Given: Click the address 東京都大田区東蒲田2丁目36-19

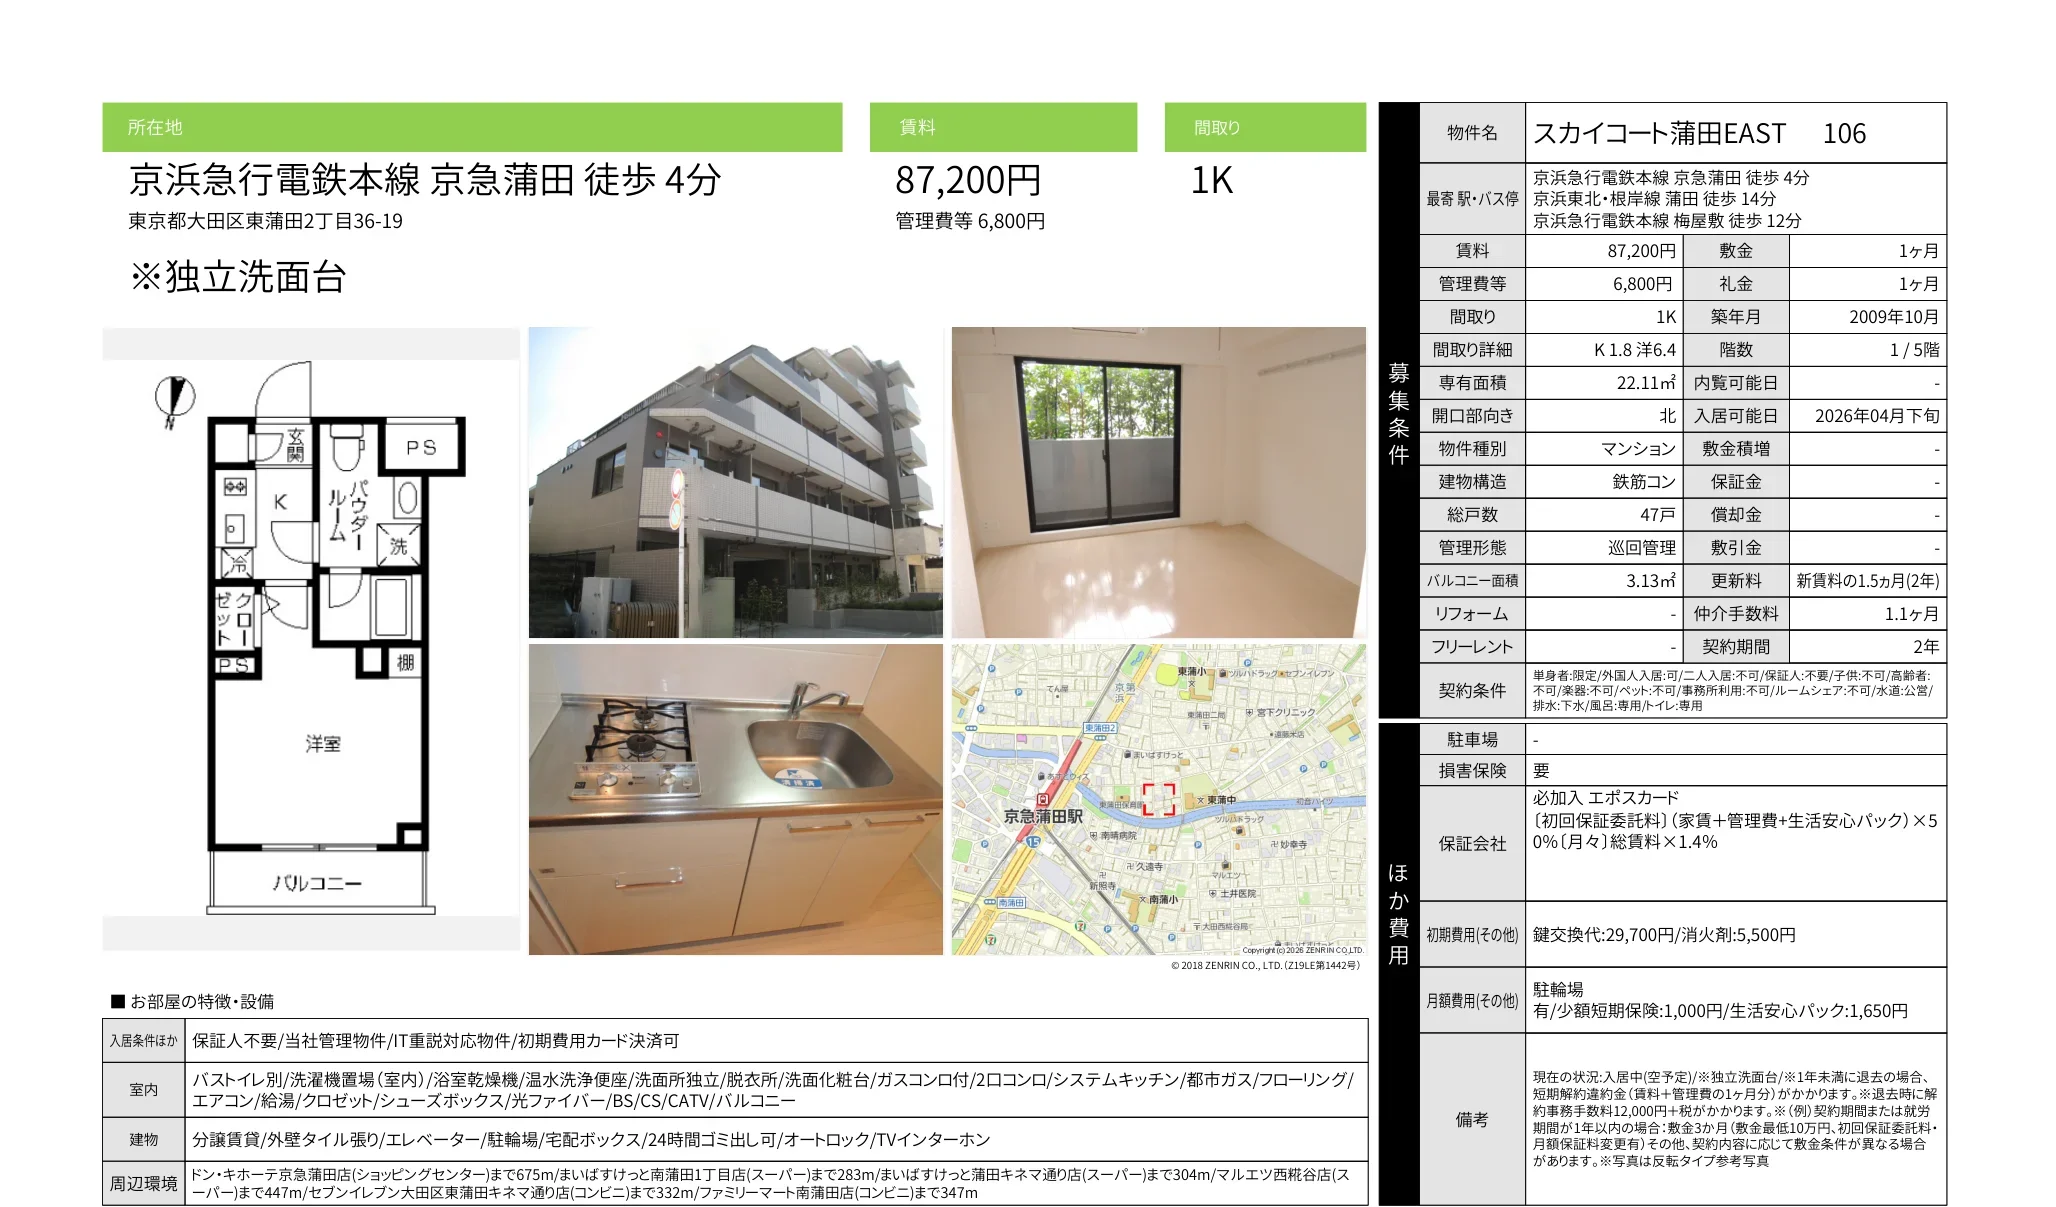Looking at the screenshot, I should [x=265, y=221].
